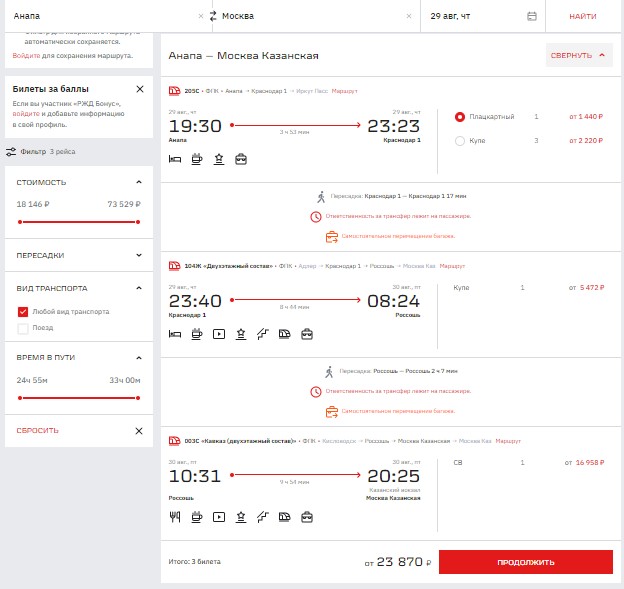Click meal fork-knife icon for 10:31 train
Image resolution: width=624 pixels, height=589 pixels.
pyautogui.click(x=175, y=517)
